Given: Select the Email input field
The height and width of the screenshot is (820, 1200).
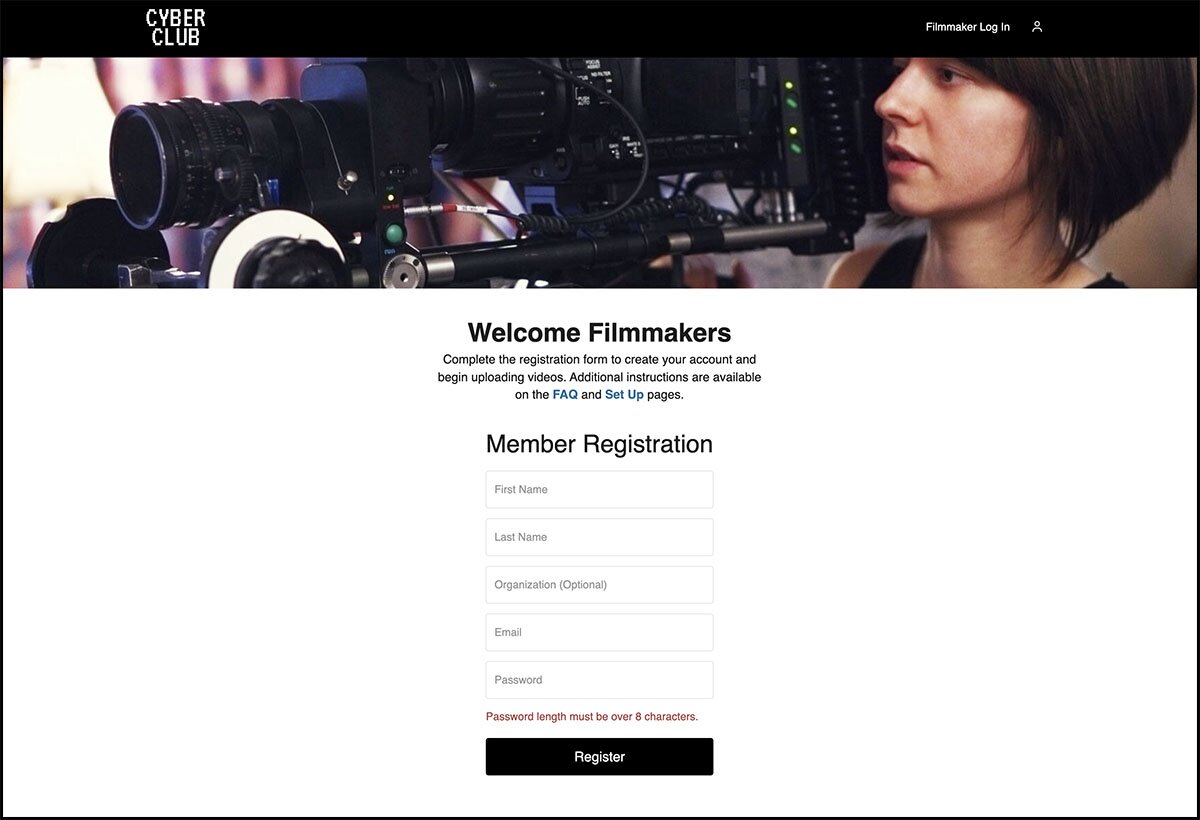Looking at the screenshot, I should pyautogui.click(x=599, y=632).
